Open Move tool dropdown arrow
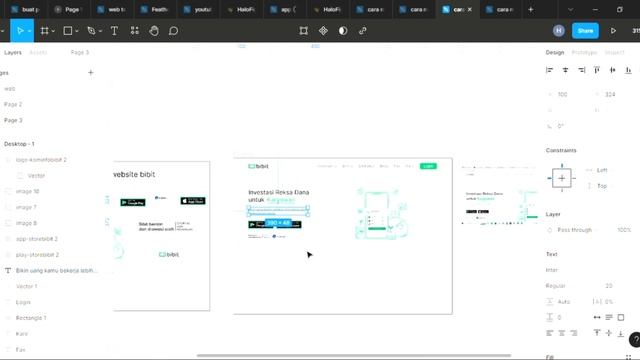This screenshot has width=640, height=360. tap(29, 31)
